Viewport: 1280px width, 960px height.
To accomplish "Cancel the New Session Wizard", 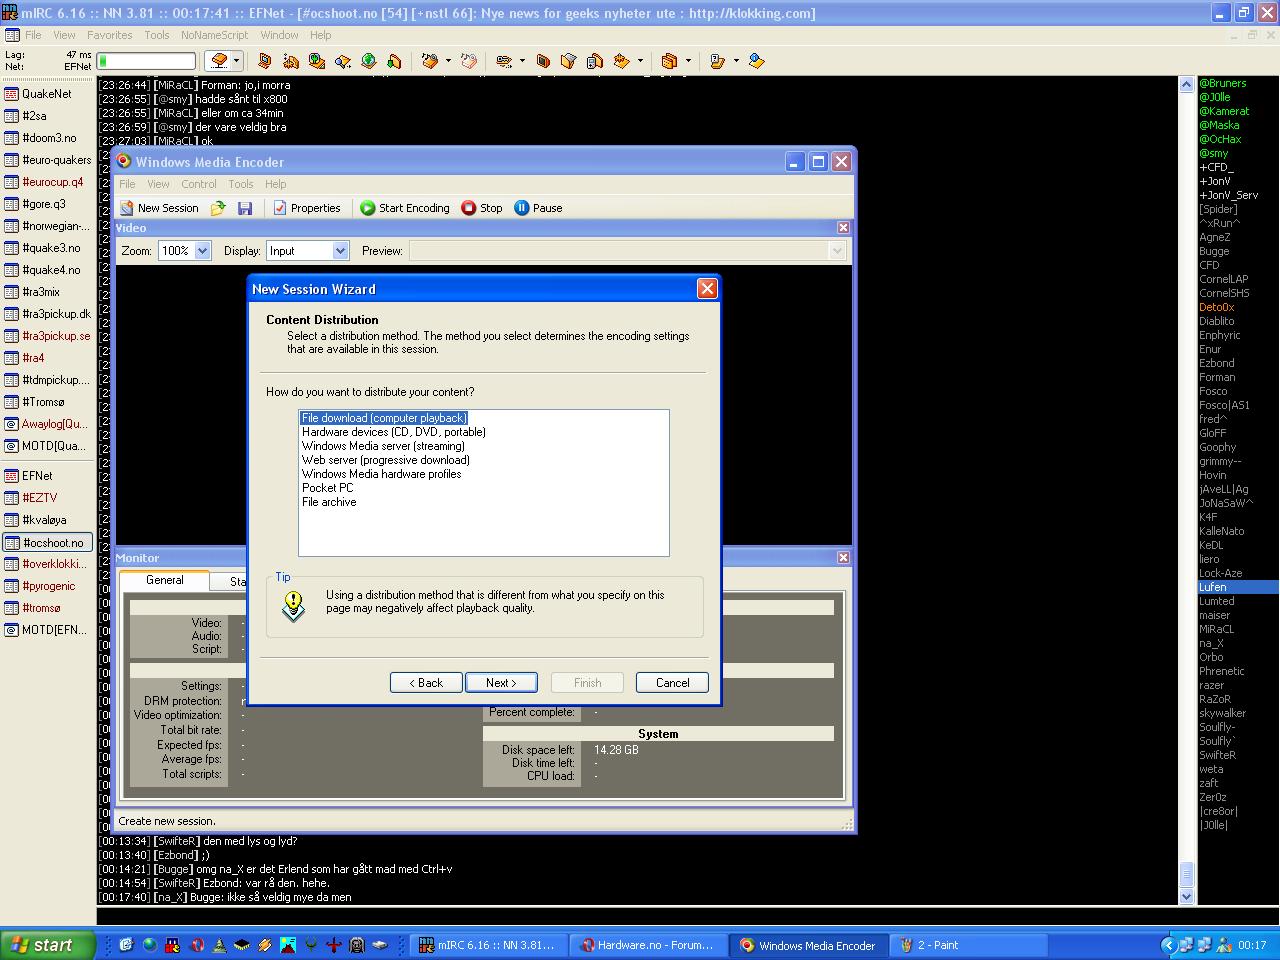I will tap(672, 683).
